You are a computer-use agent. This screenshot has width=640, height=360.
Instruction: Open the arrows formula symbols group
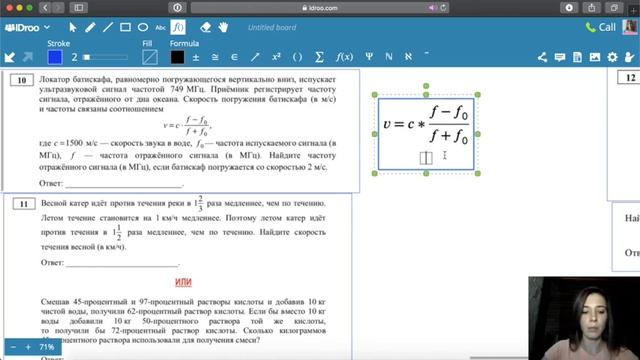click(255, 57)
